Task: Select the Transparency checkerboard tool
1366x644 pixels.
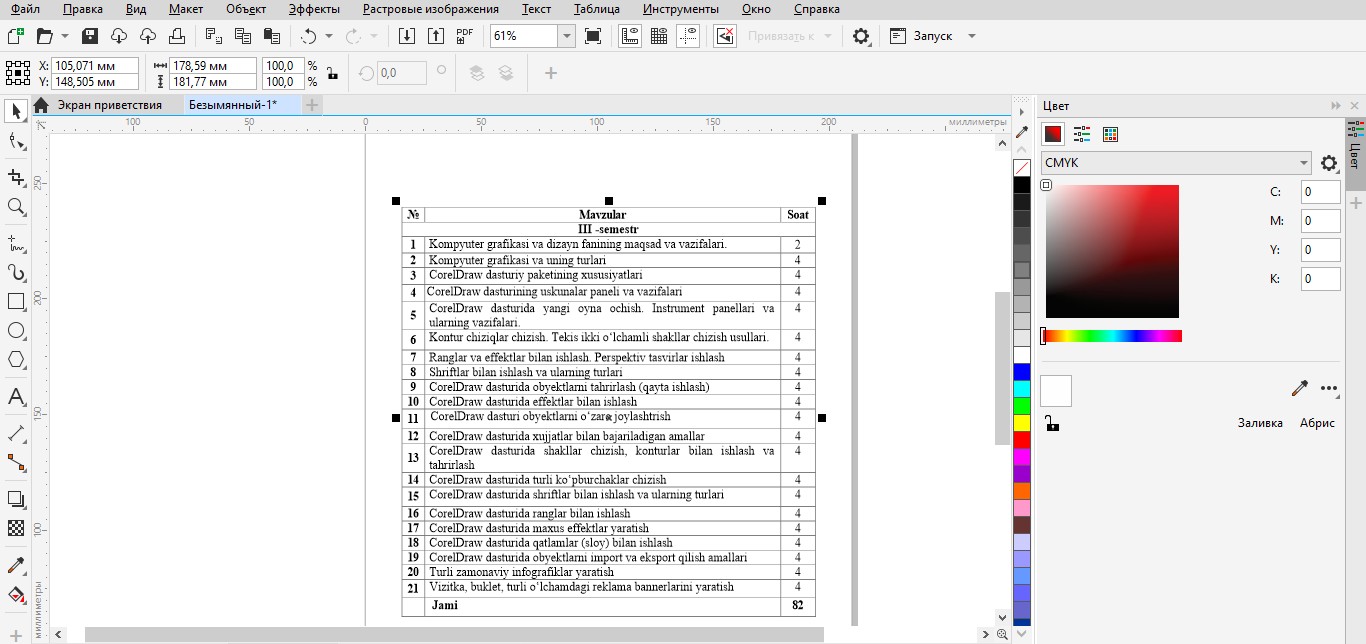Action: (16, 528)
